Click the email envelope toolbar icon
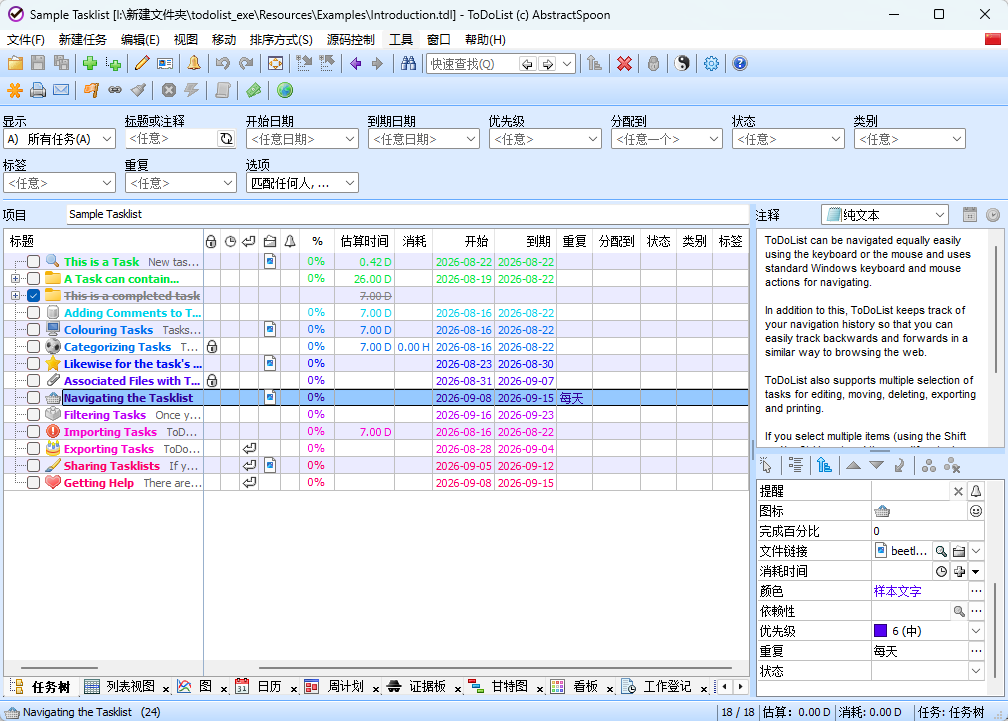The width and height of the screenshot is (1008, 721). [x=61, y=91]
